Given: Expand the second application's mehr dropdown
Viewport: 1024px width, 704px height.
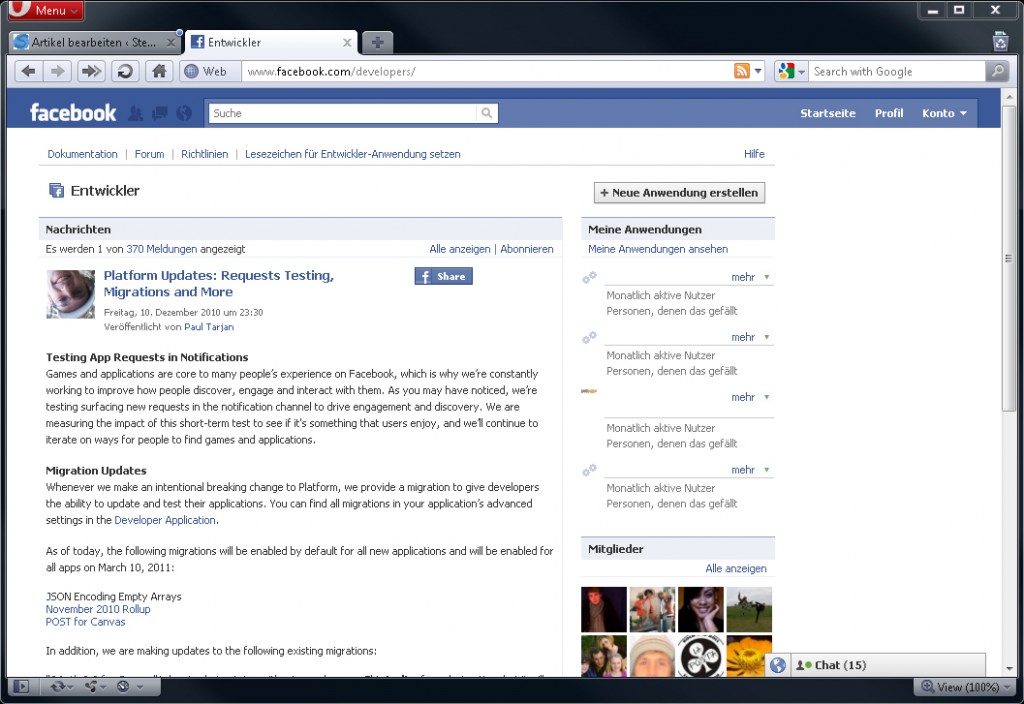Looking at the screenshot, I should coord(750,337).
